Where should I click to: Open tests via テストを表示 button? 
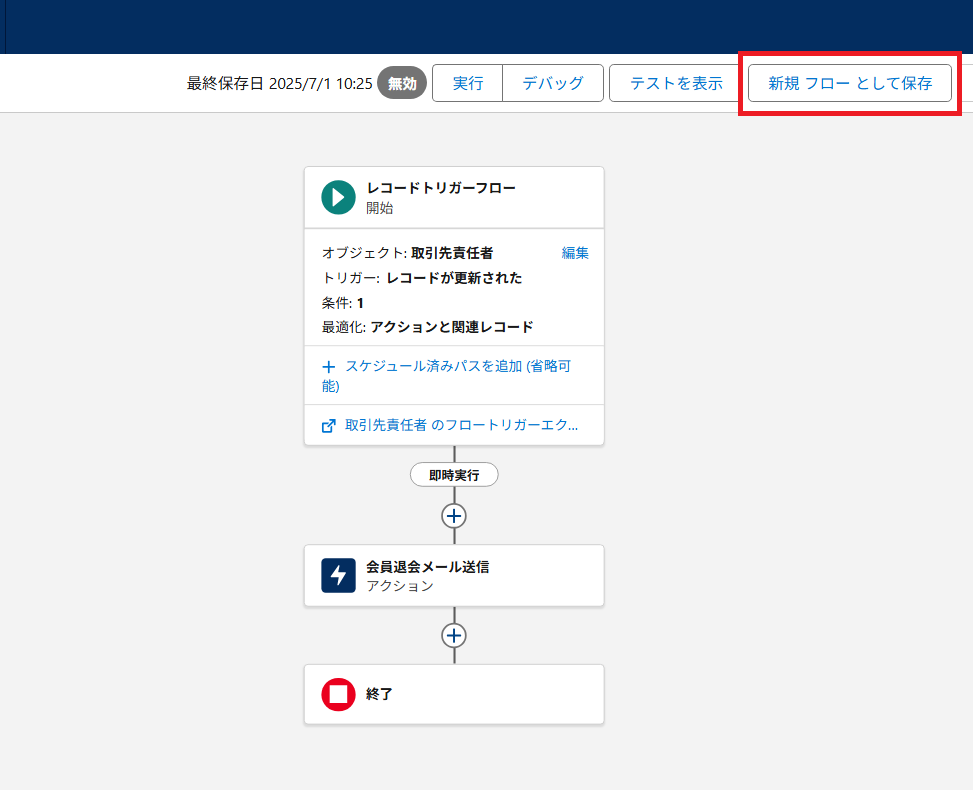[676, 83]
